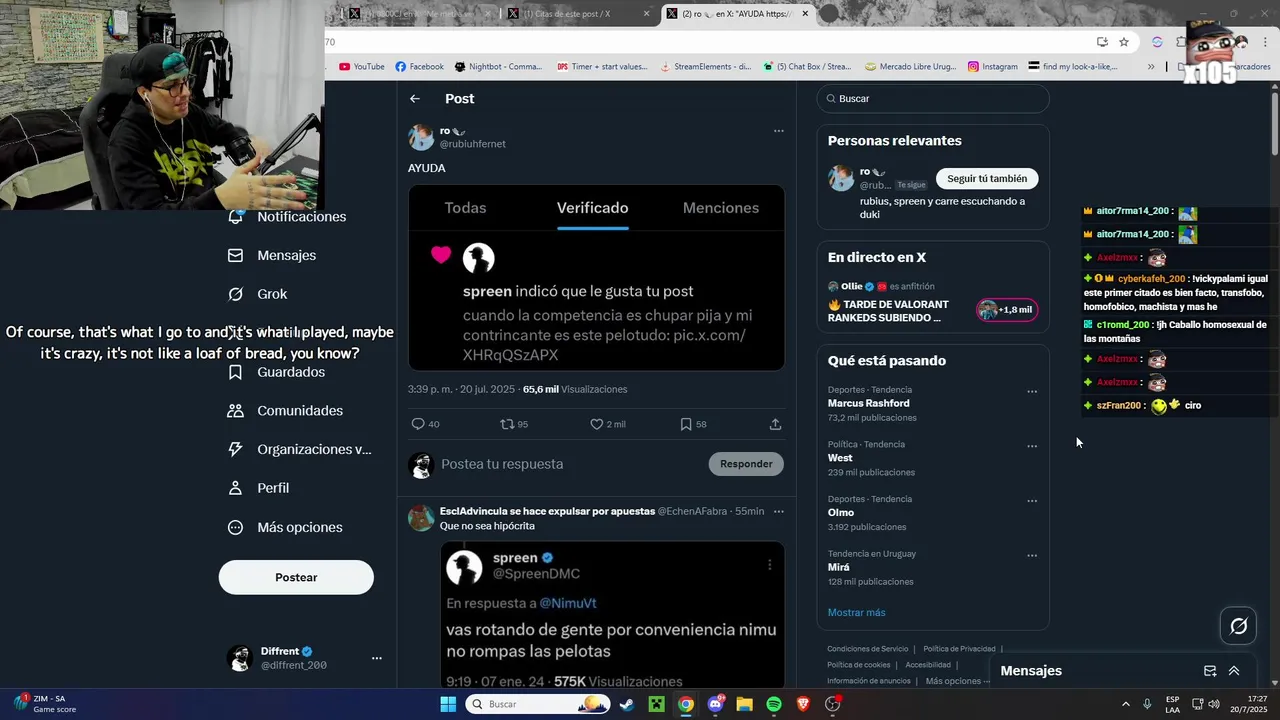Click the Postear button
Screen dimensions: 1280x720
(x=296, y=577)
